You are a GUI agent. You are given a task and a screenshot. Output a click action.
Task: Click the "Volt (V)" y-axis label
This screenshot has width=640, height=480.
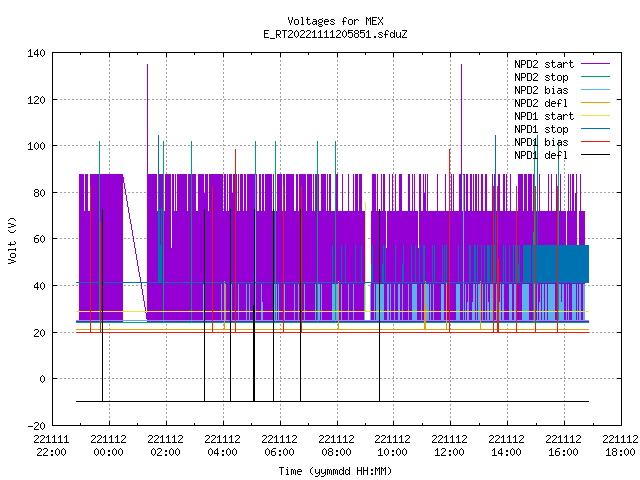12,240
